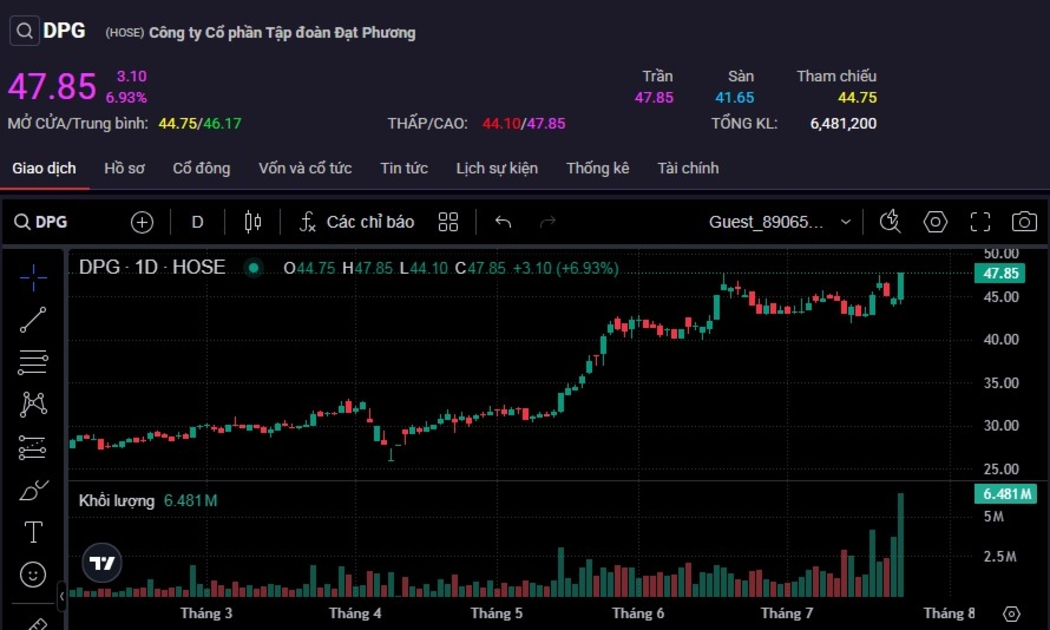Open the Tài chính tab
1050x630 pixels.
688,168
